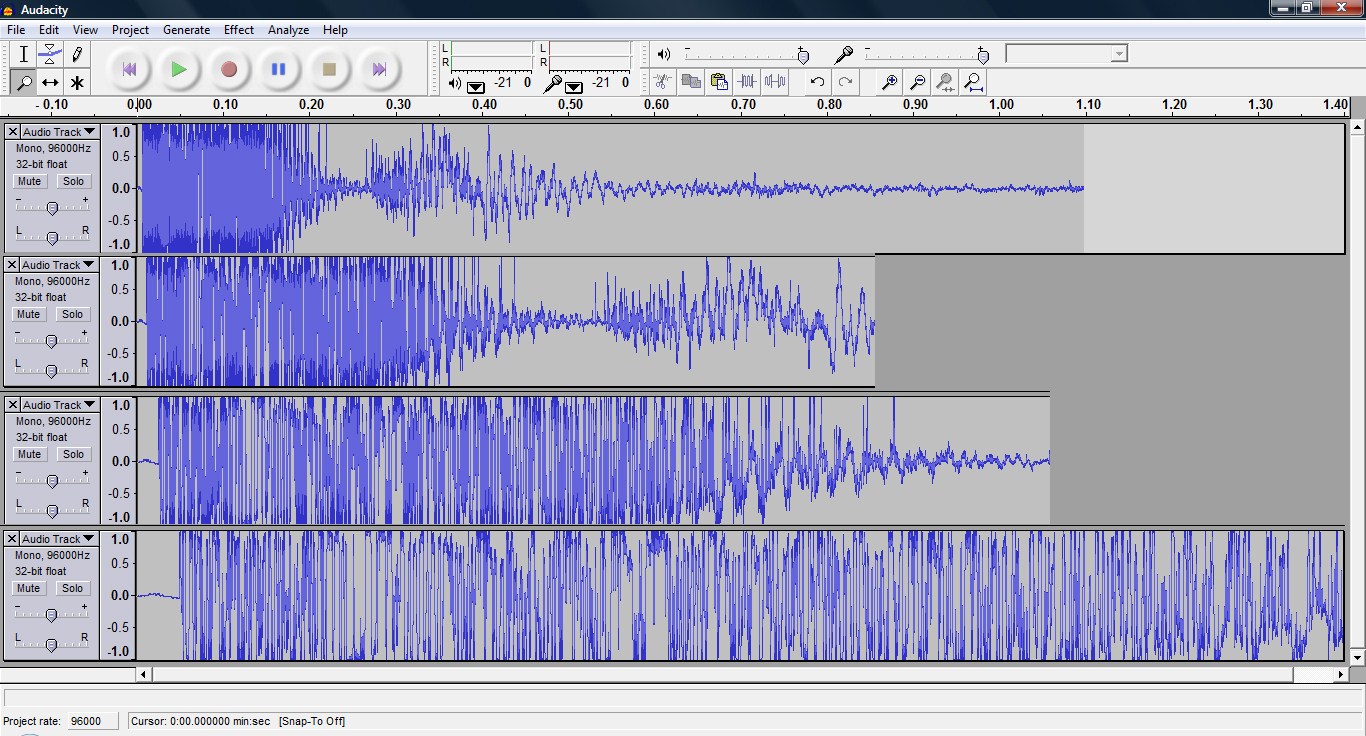Solo the second audio track
This screenshot has height=736, width=1366.
coord(73,314)
